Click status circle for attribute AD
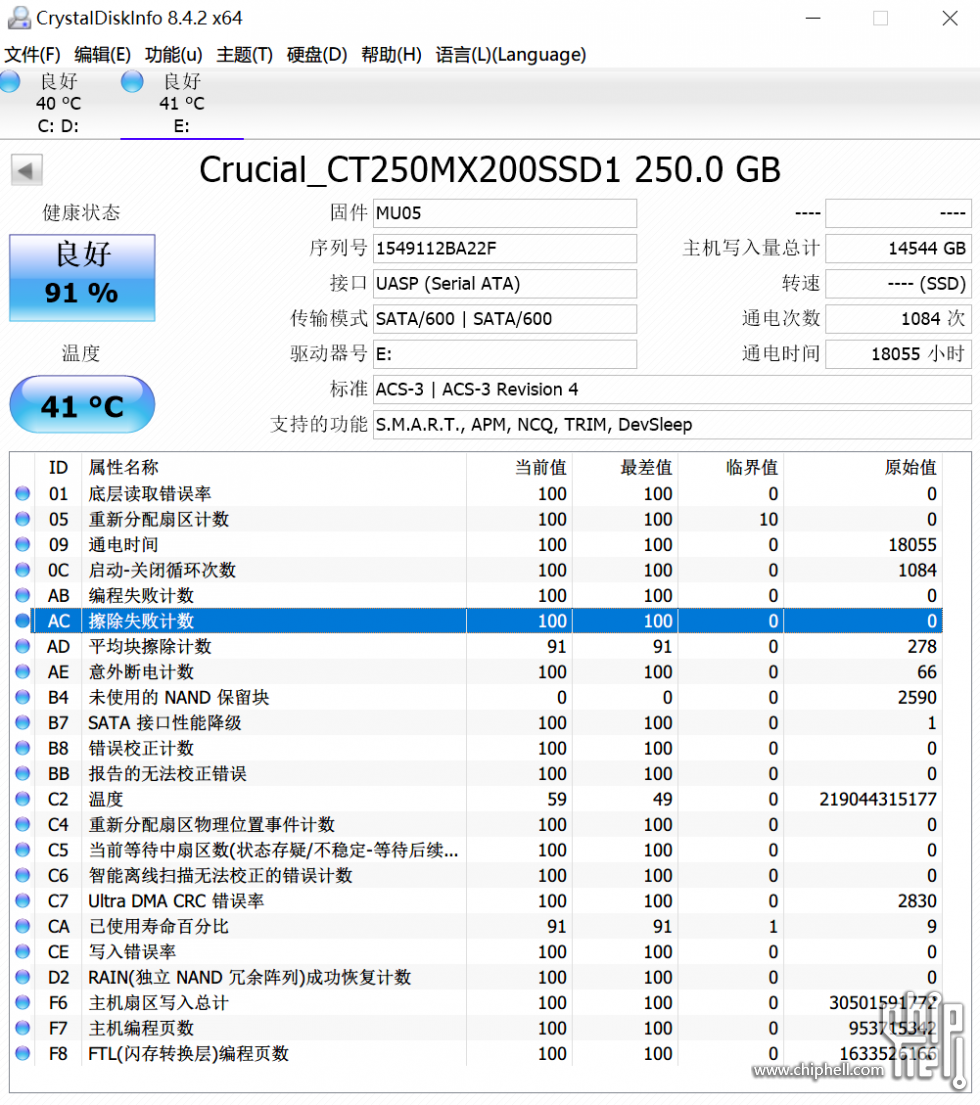The image size is (980, 1105). click(23, 646)
